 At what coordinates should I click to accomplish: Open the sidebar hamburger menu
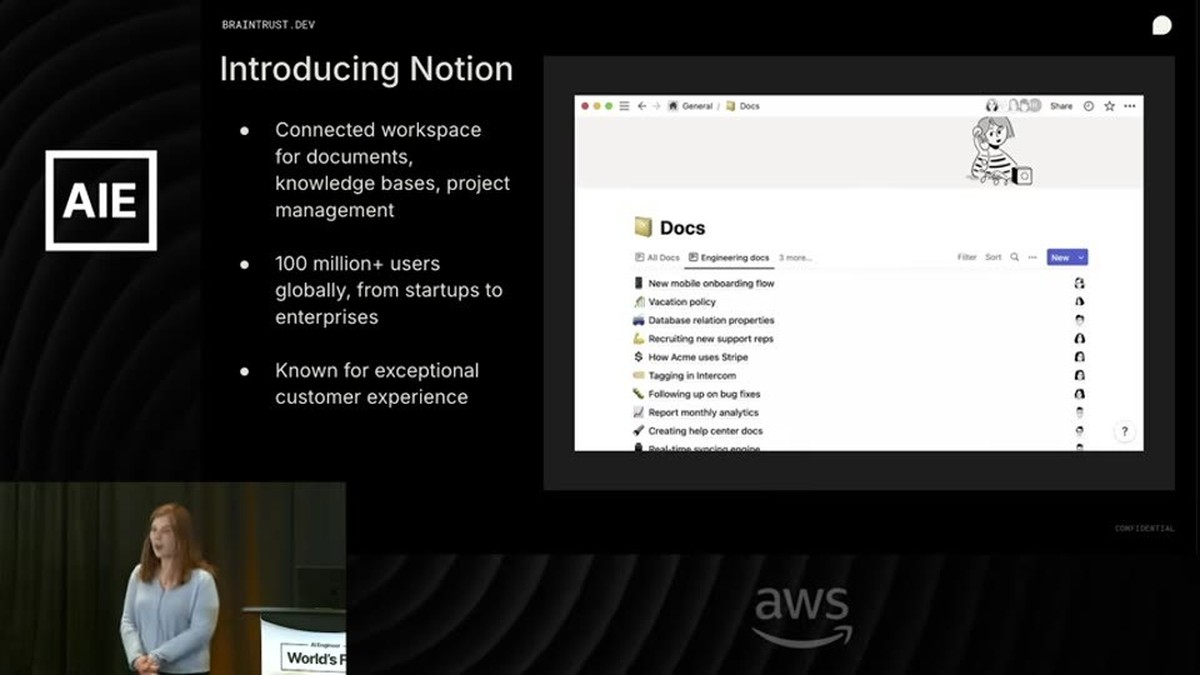(x=624, y=106)
